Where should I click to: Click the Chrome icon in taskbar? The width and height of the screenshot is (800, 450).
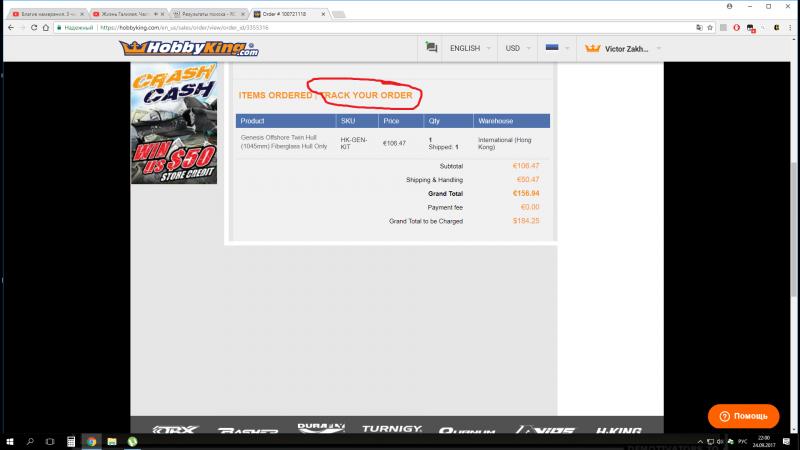tap(91, 441)
